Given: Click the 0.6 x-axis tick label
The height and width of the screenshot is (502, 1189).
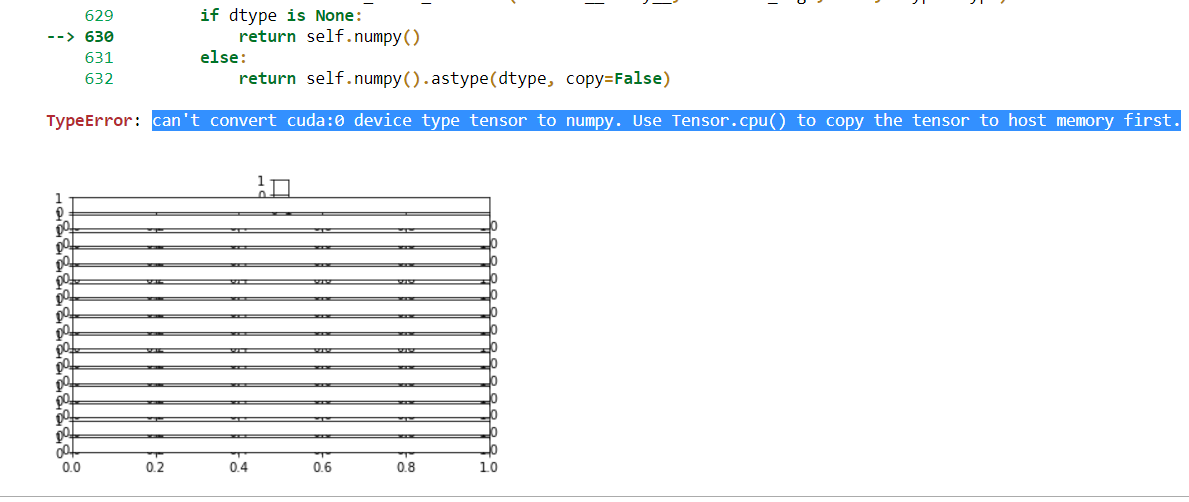Looking at the screenshot, I should pyautogui.click(x=322, y=467).
